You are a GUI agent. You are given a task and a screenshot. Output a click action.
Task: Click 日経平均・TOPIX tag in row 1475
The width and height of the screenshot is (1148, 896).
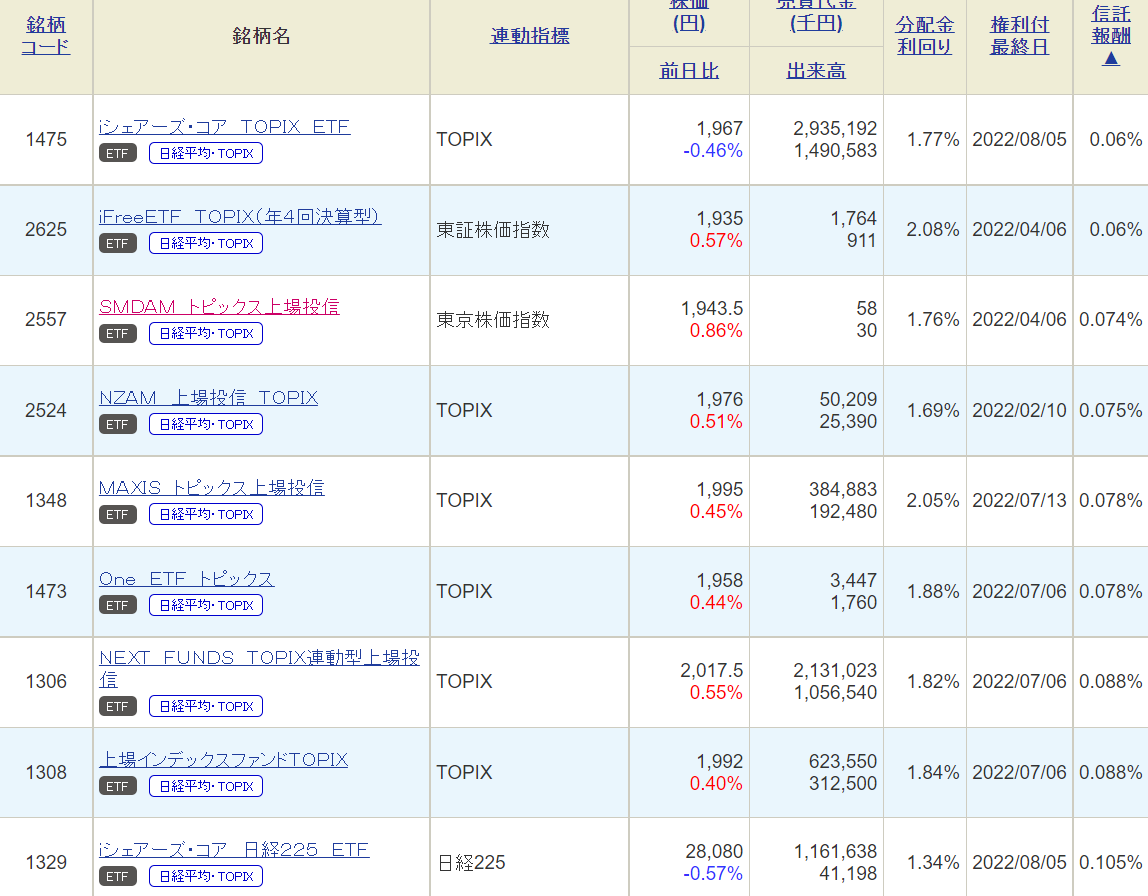pos(206,153)
